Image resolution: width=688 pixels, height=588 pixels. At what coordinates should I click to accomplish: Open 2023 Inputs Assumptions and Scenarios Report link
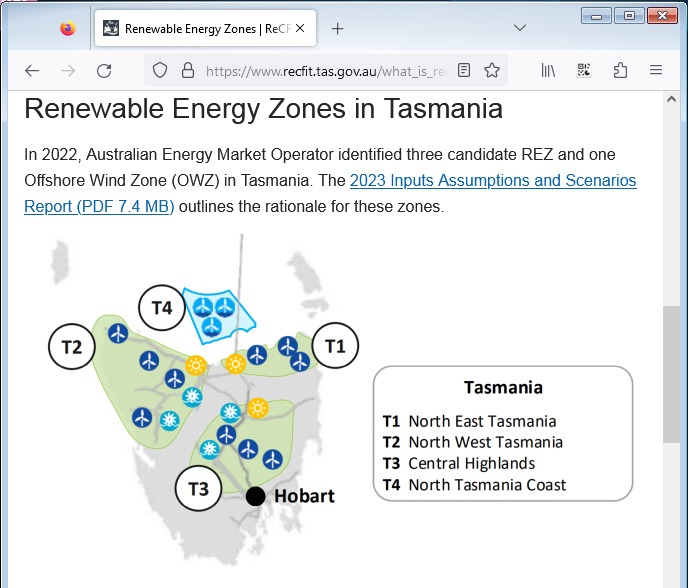coord(492,181)
